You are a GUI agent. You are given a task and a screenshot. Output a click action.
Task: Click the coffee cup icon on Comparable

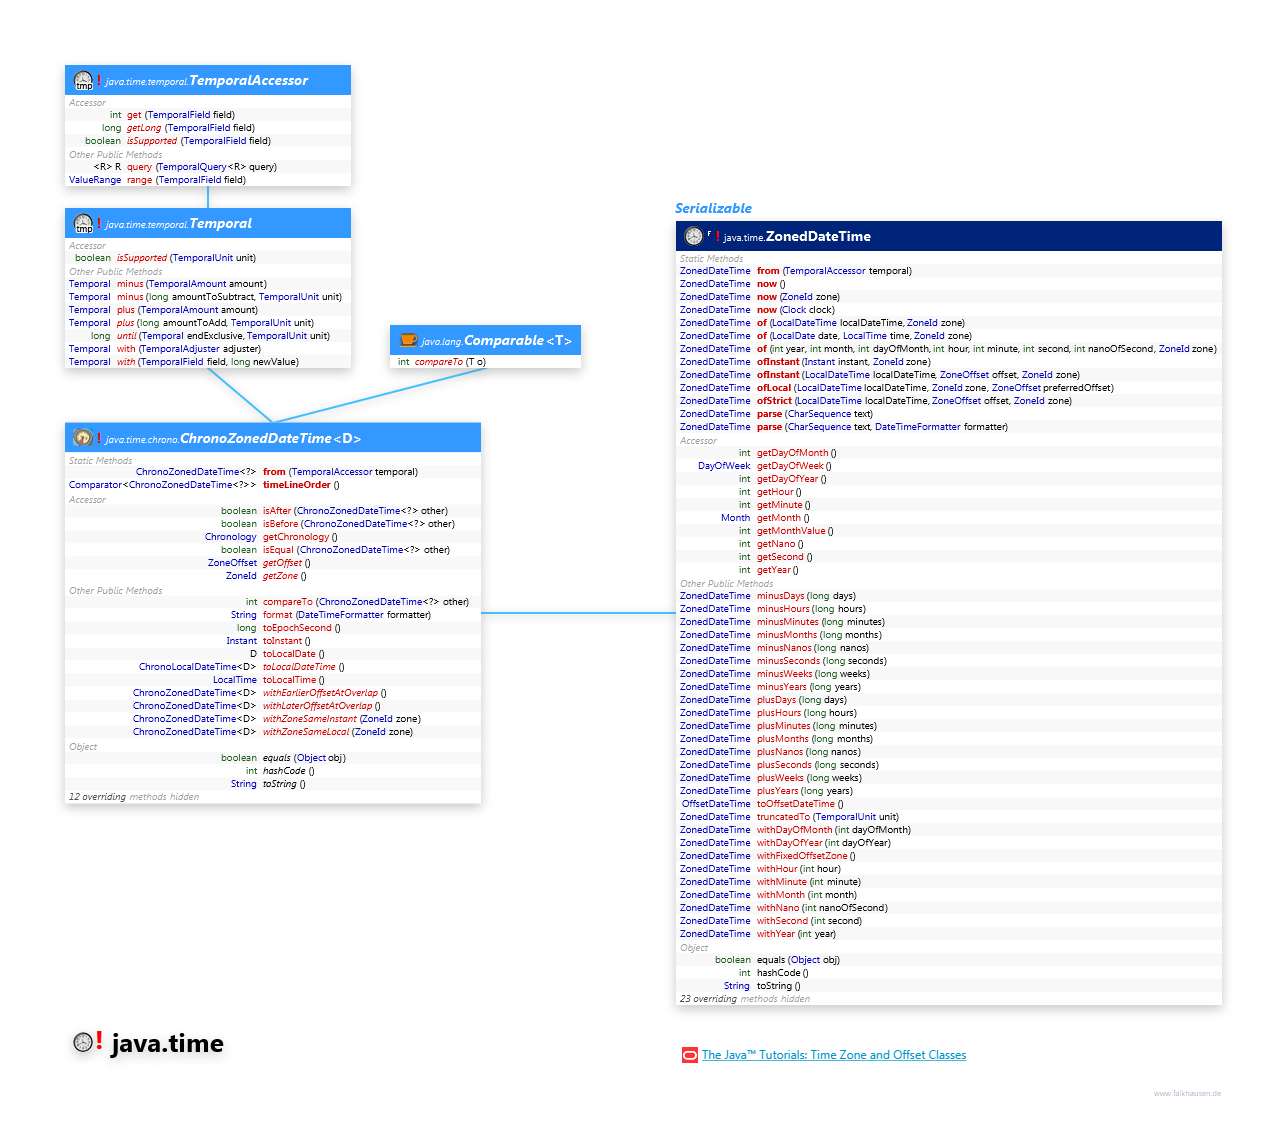tap(408, 340)
